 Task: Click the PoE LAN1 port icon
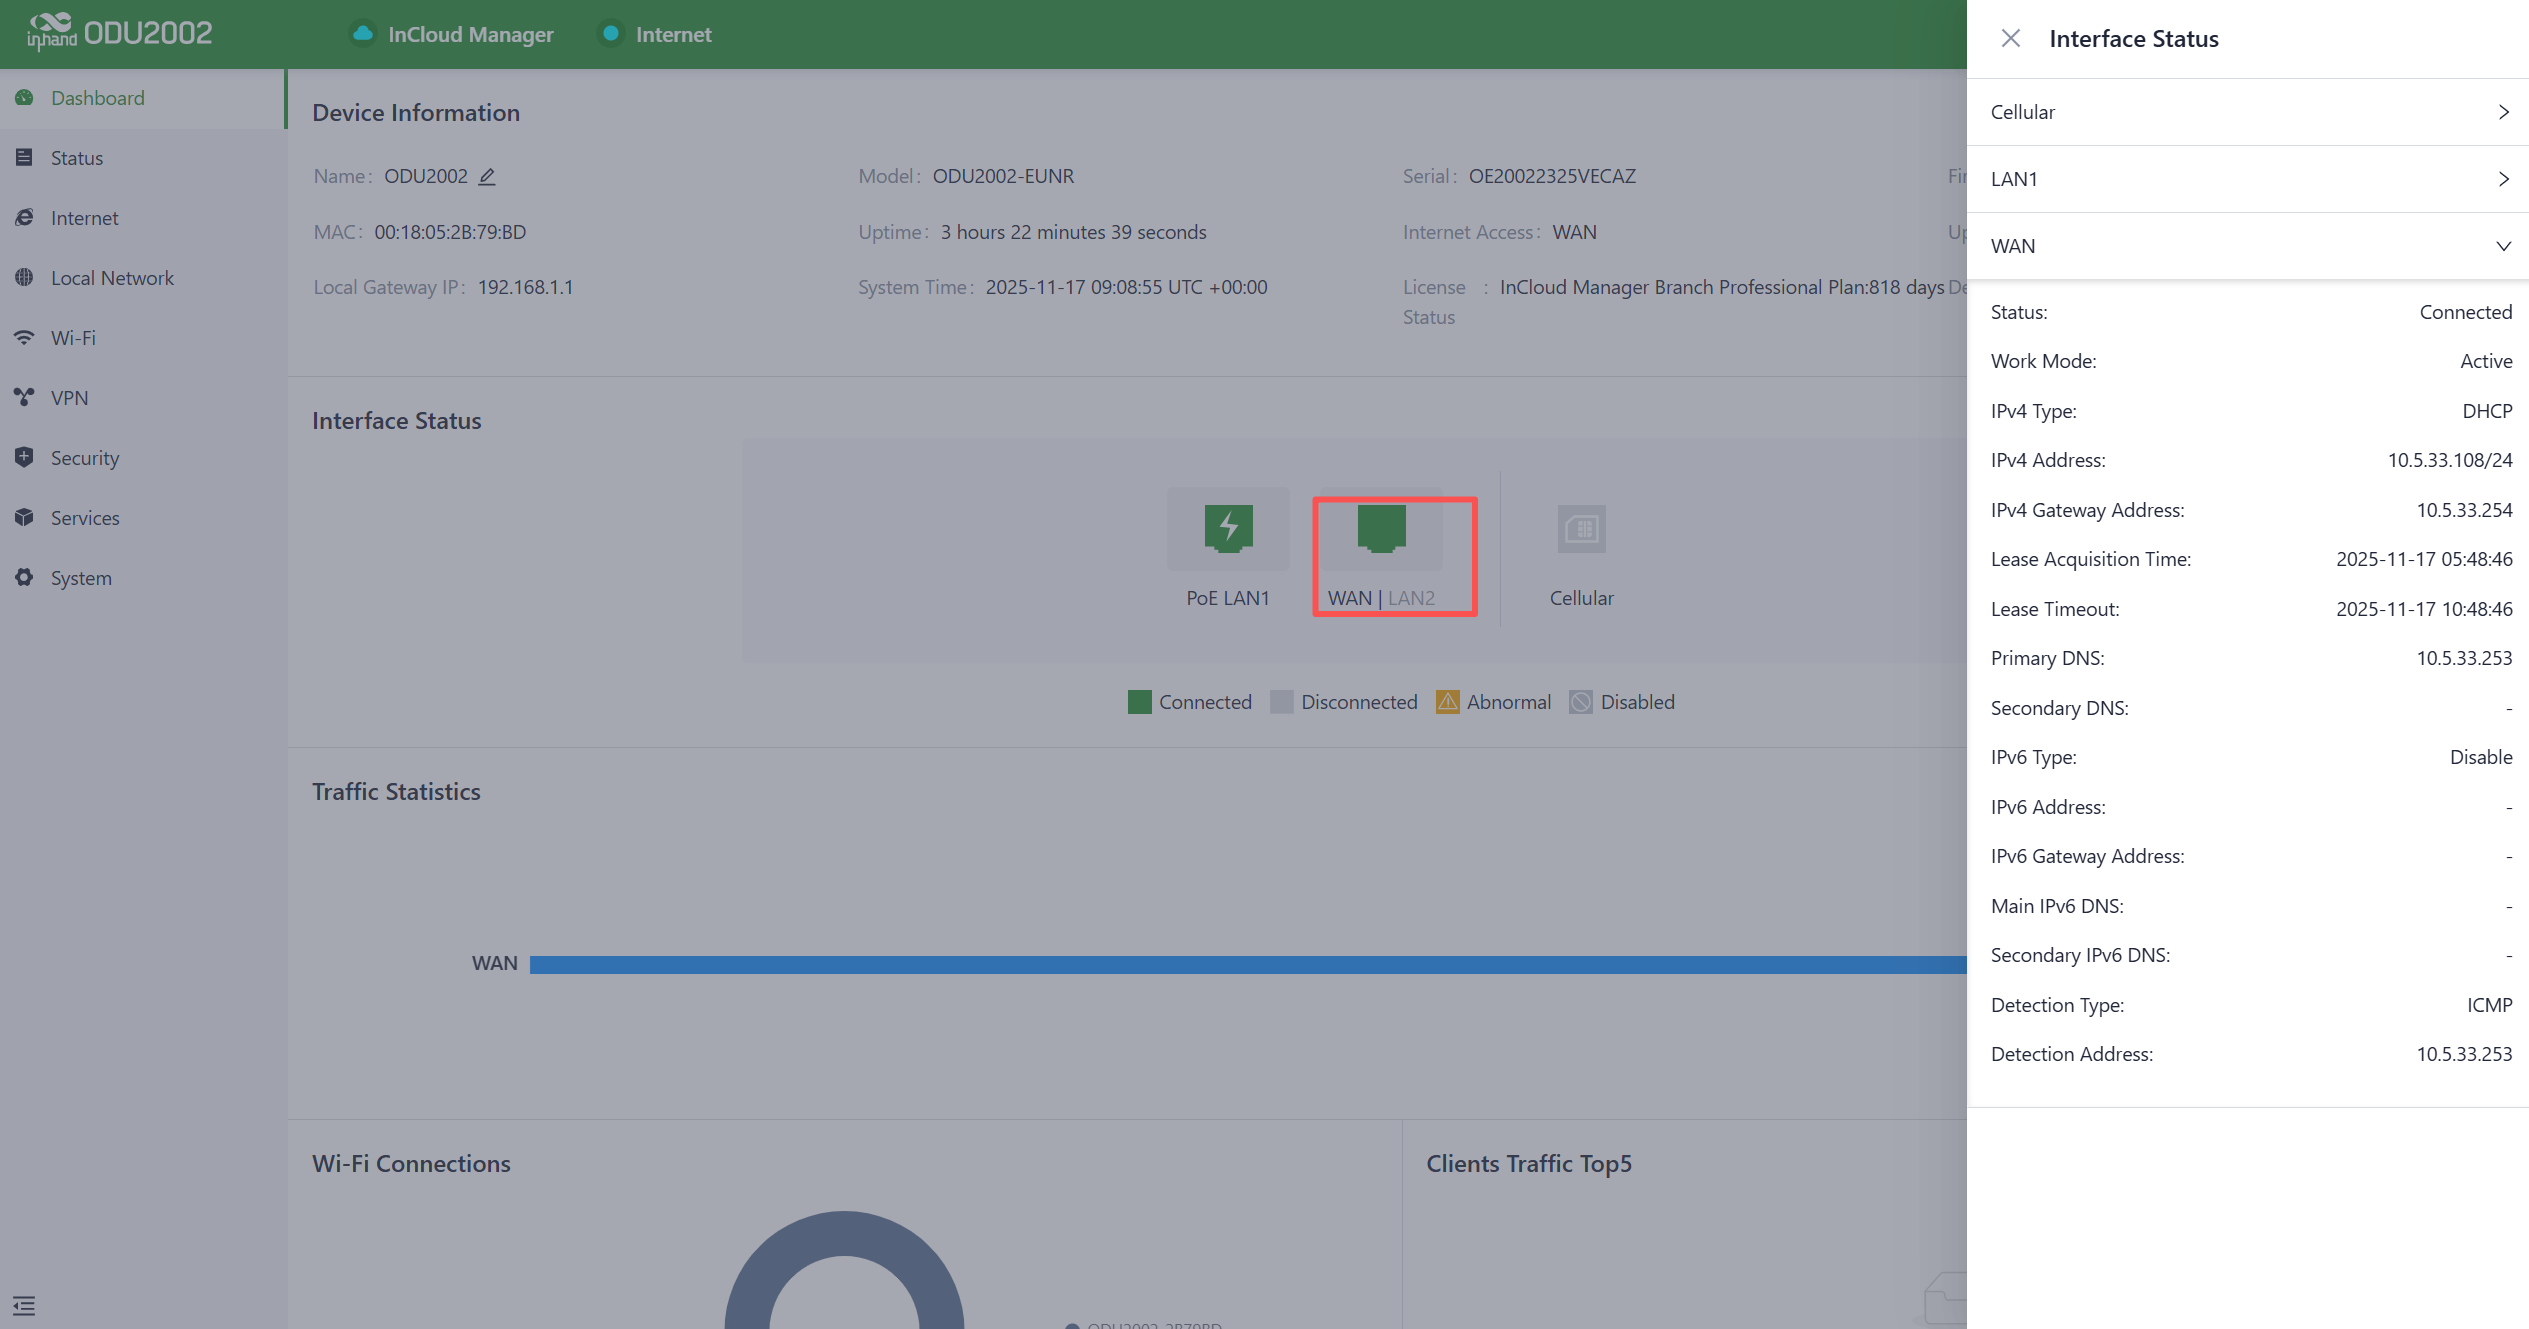(x=1228, y=528)
